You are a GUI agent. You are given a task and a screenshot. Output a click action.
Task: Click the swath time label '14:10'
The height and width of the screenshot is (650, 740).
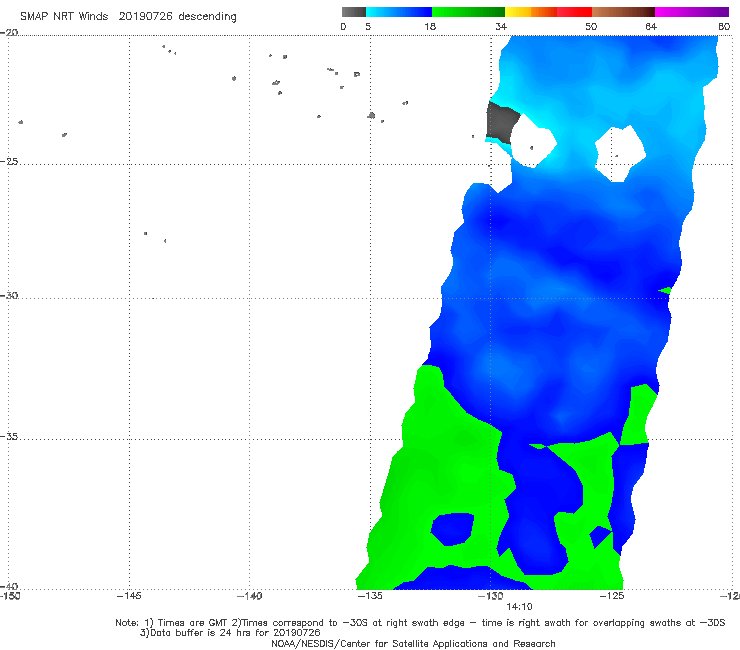(x=519, y=607)
